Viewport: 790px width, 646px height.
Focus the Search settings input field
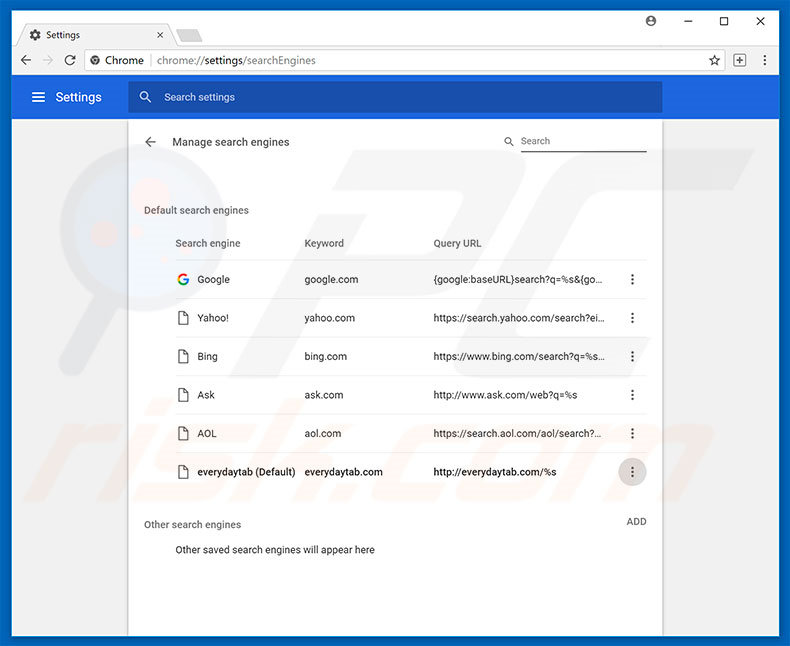[x=395, y=97]
